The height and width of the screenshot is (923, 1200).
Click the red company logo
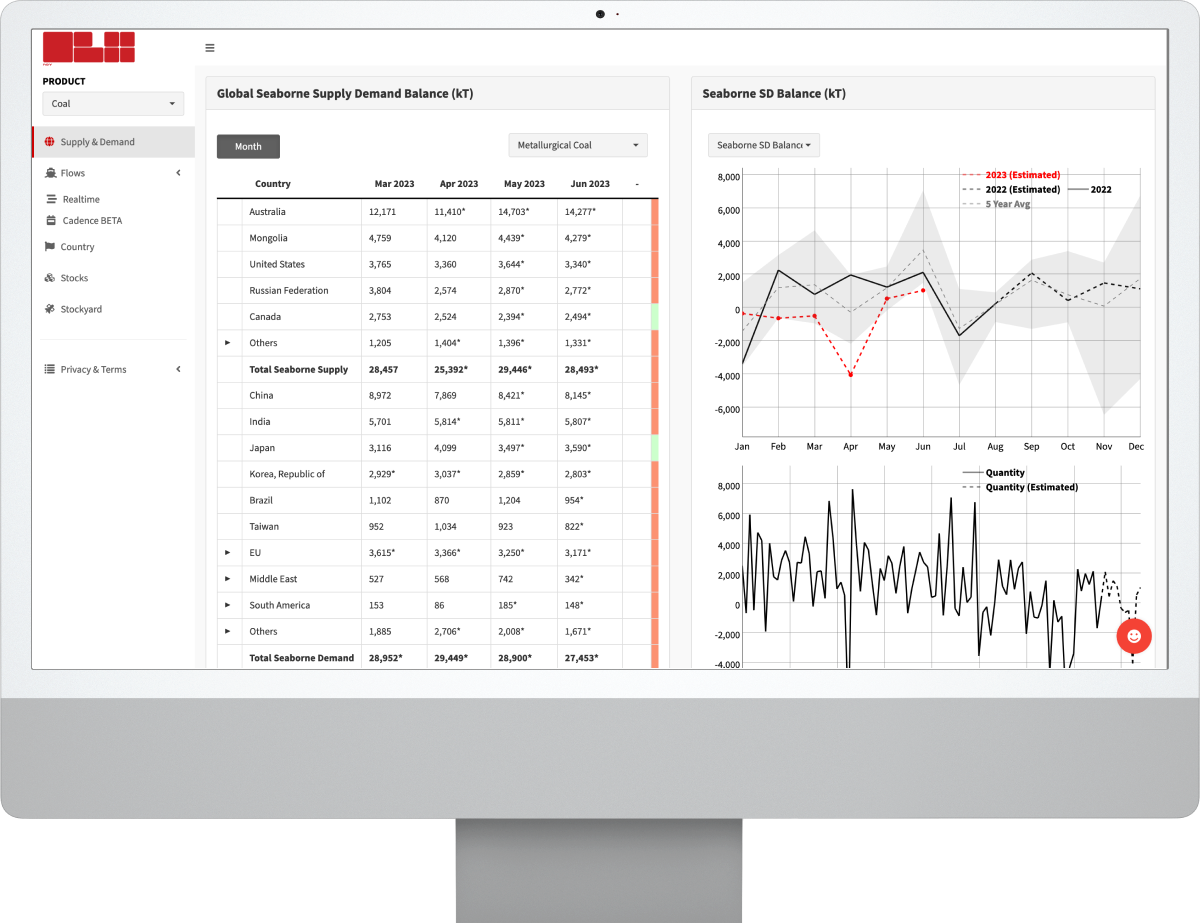click(x=88, y=47)
